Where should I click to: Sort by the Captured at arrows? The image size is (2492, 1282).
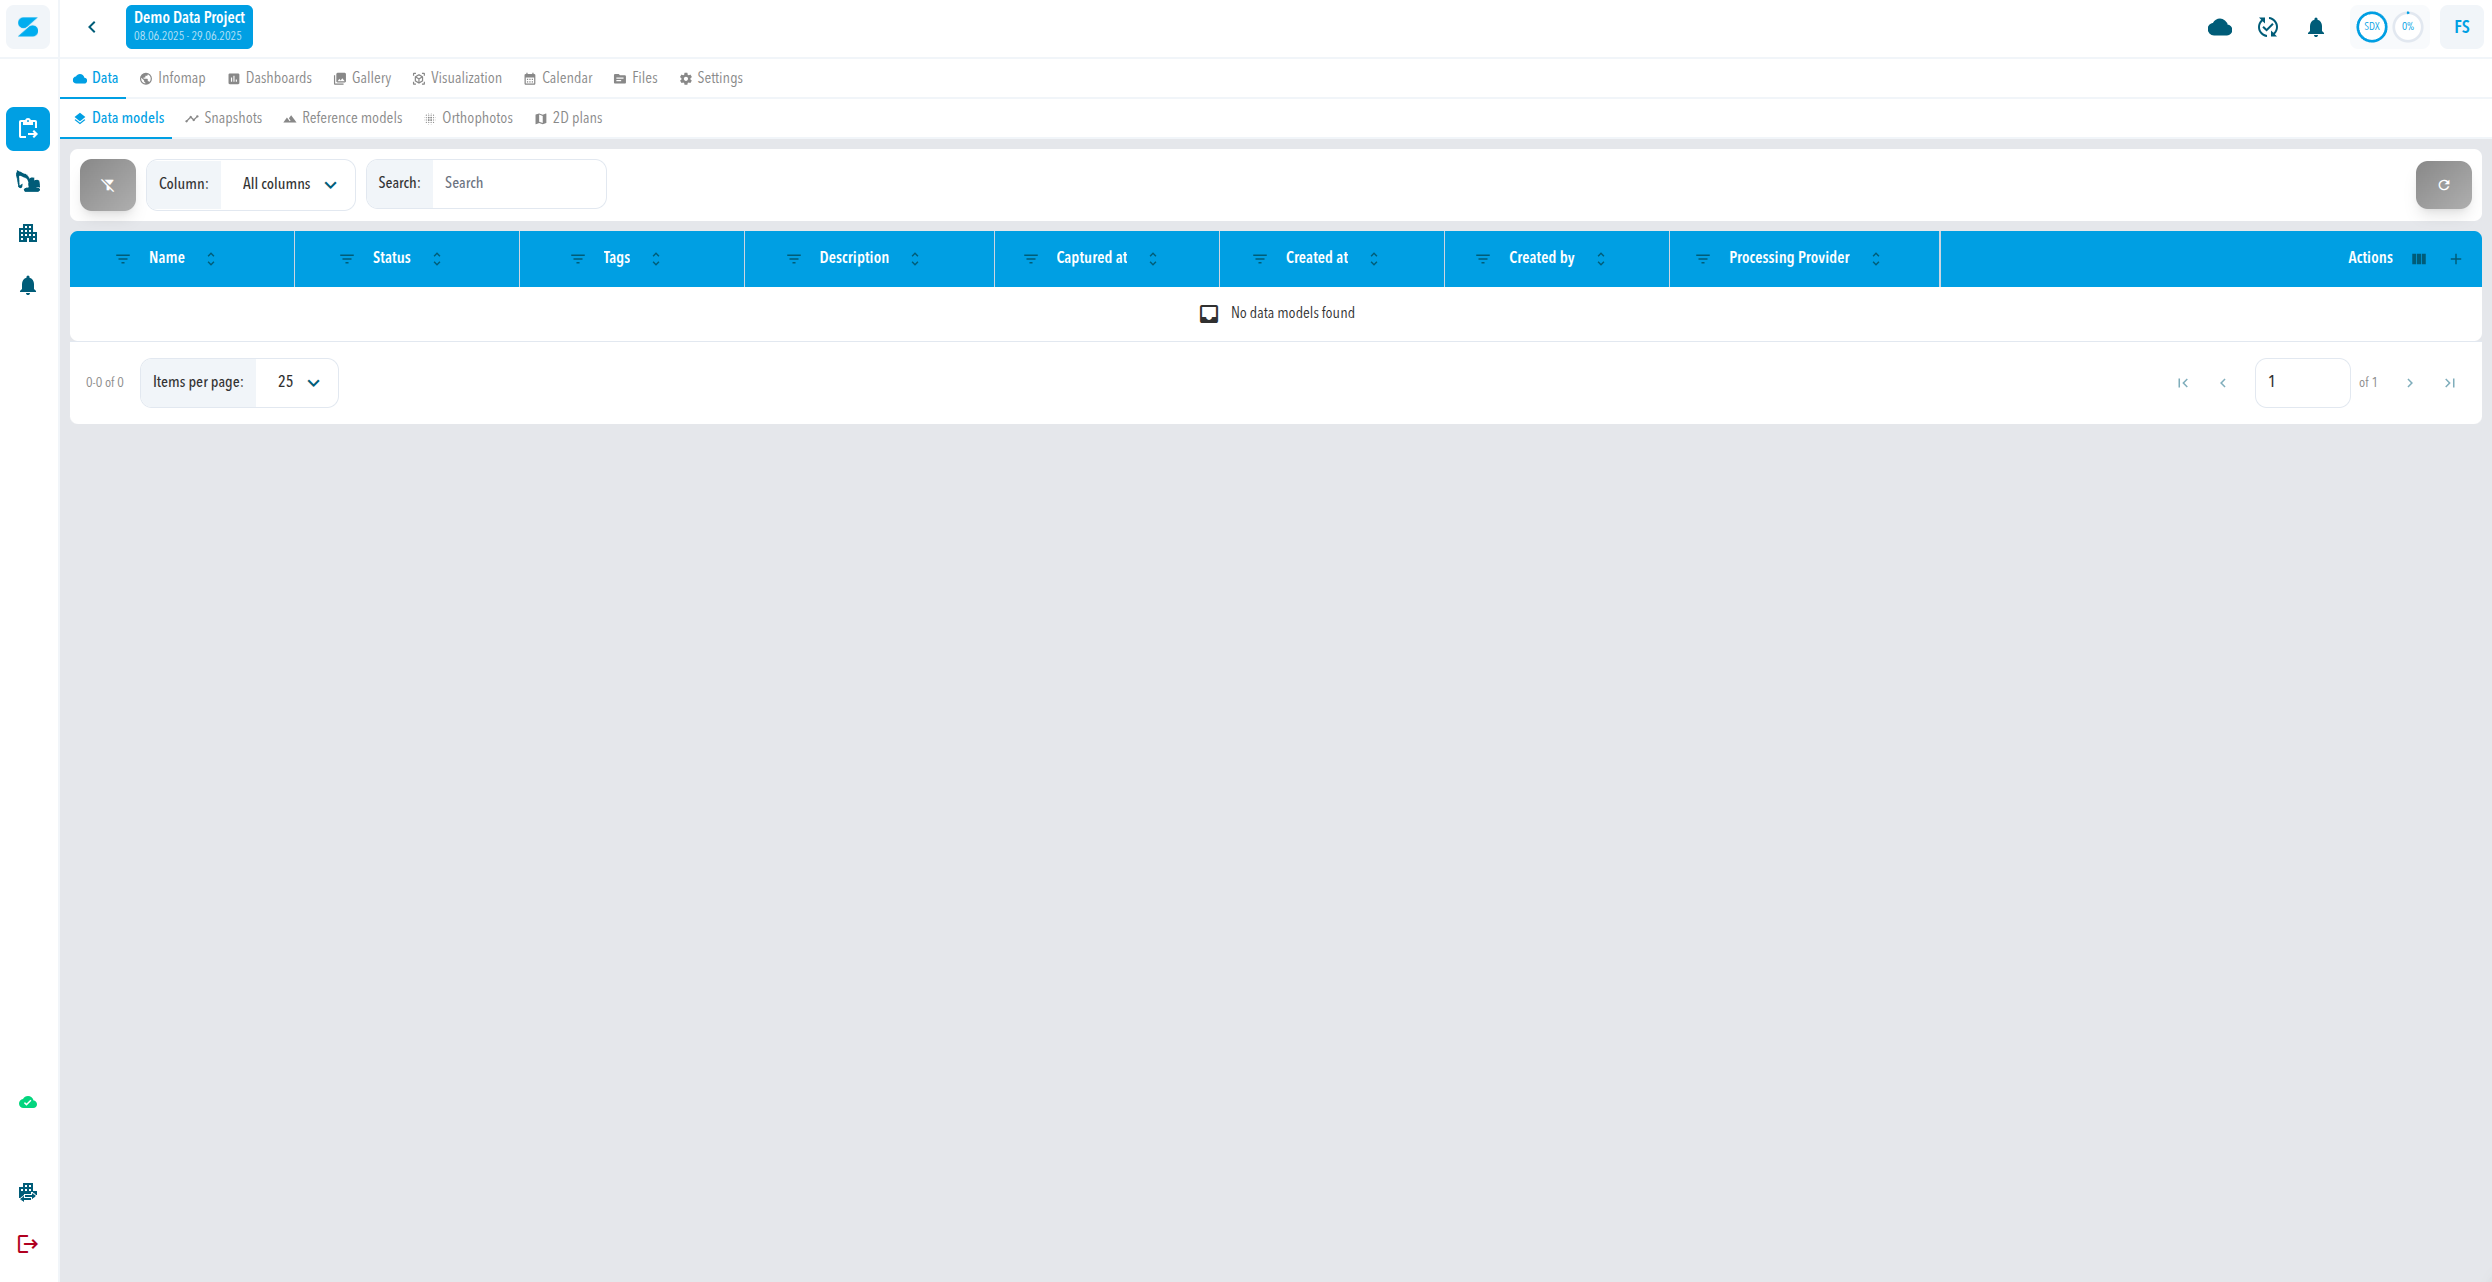(x=1153, y=259)
